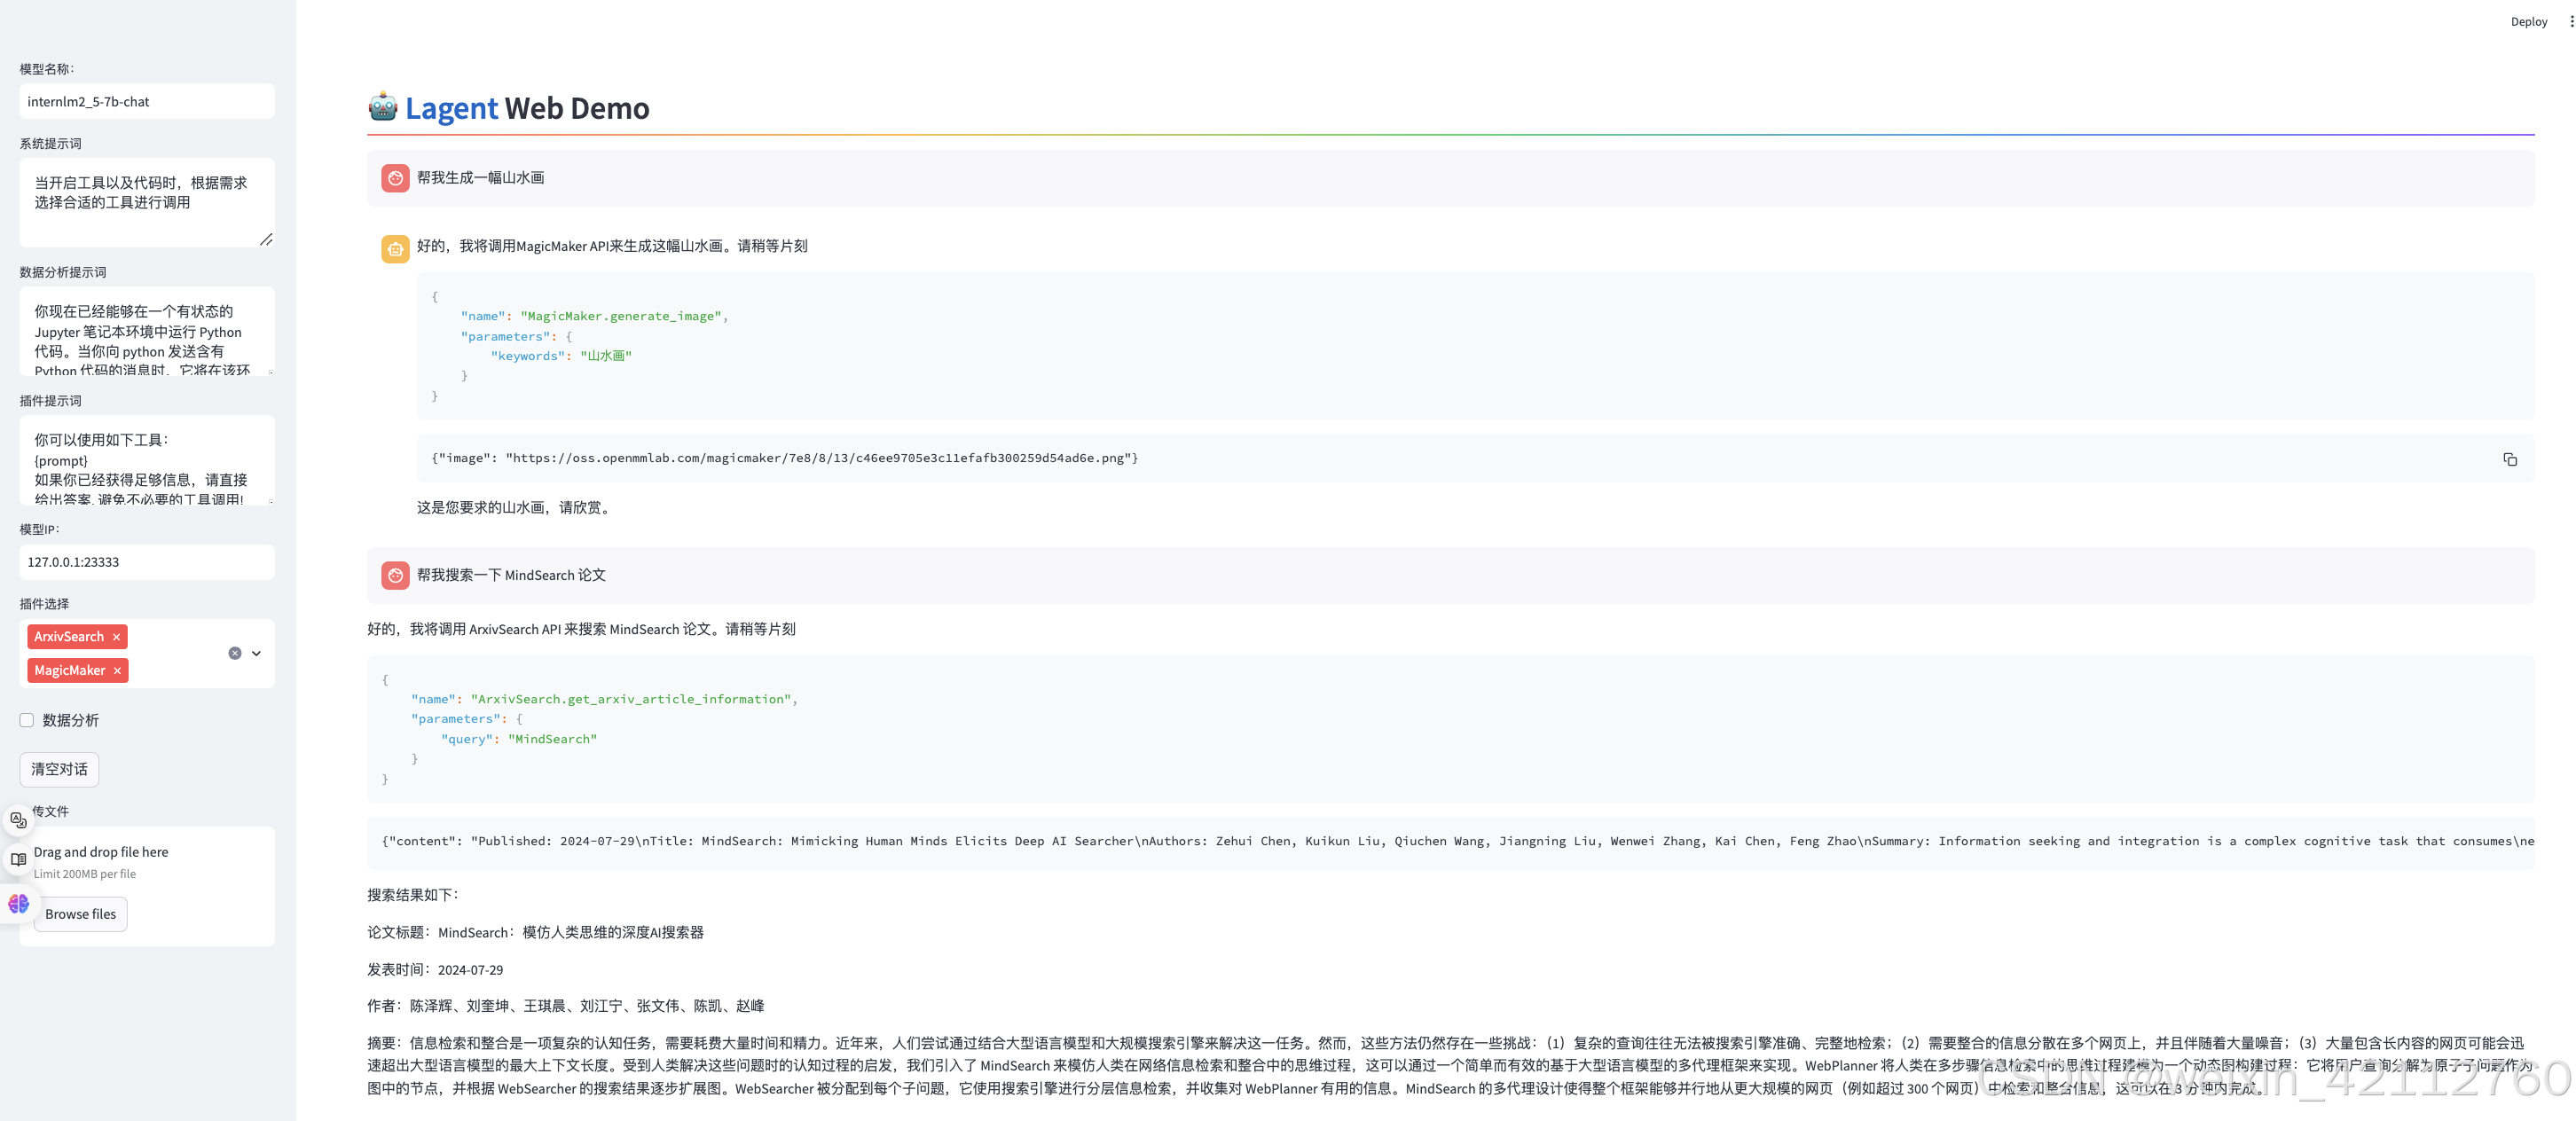
Task: Click the system prompt text area
Action: point(146,200)
